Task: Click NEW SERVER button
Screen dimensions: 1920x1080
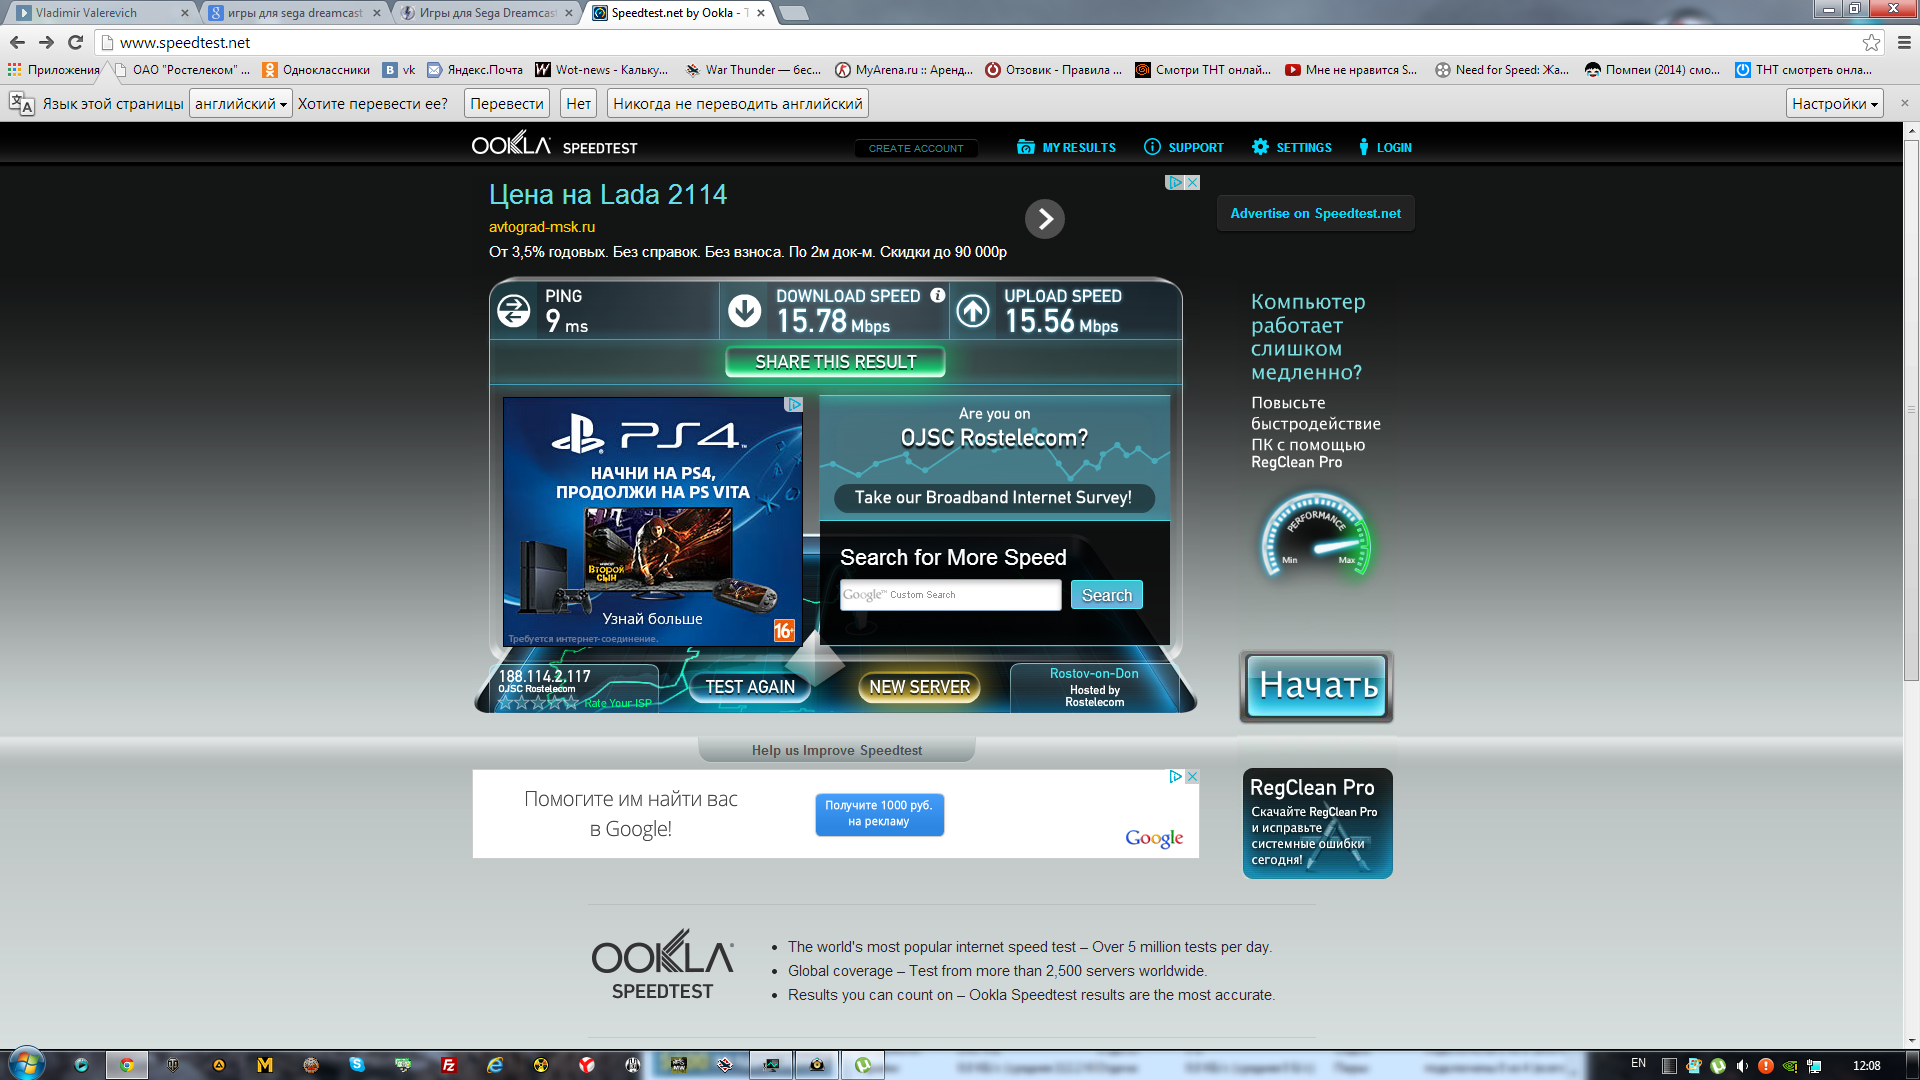Action: [919, 687]
